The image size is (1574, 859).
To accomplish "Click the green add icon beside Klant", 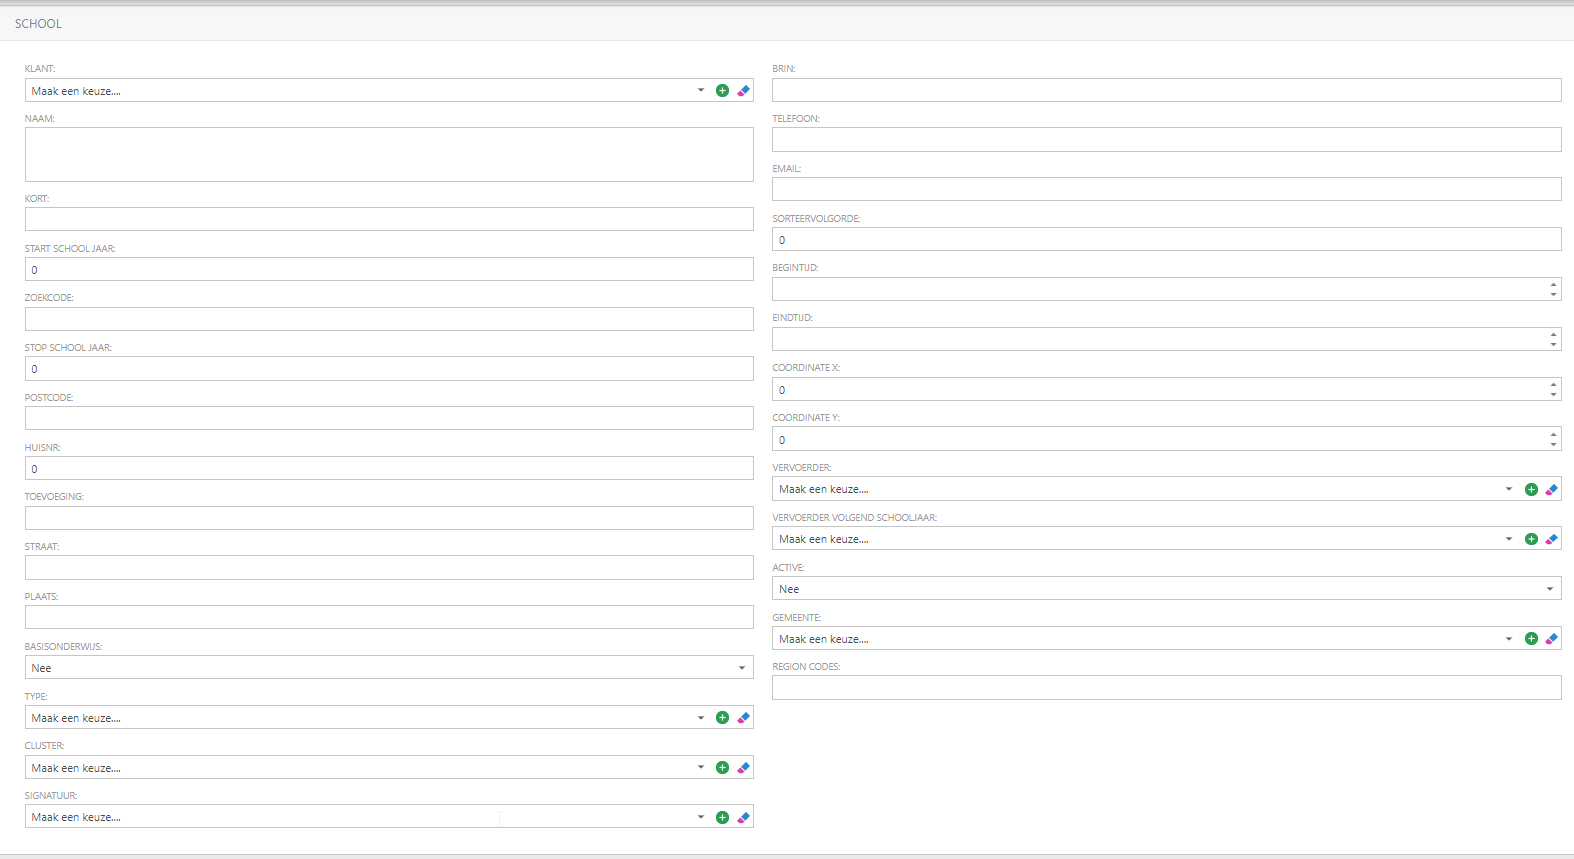I will coord(722,91).
